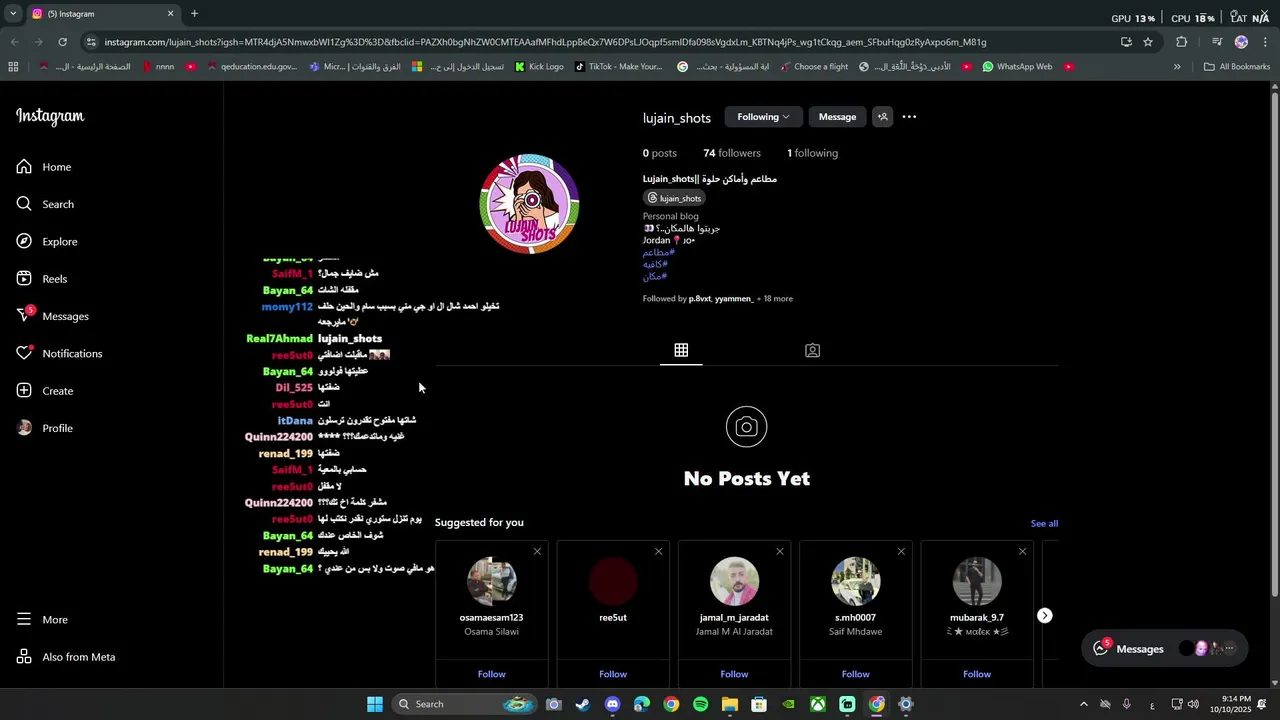Open Choose a flight bookmark
Viewport: 1280px width, 720px height.
pos(813,67)
